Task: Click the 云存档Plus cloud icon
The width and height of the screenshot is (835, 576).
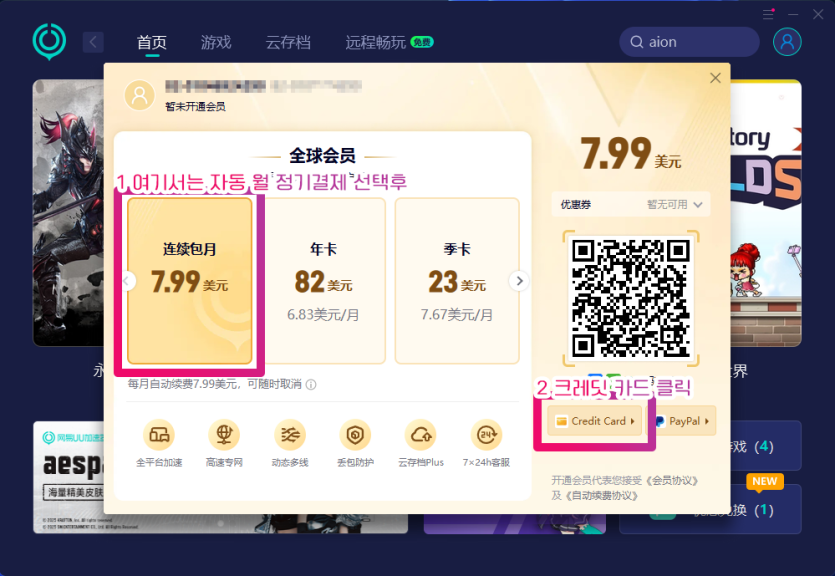Action: click(421, 435)
